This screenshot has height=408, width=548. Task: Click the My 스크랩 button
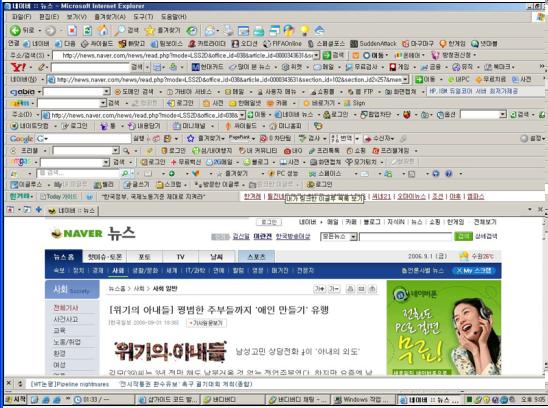(474, 271)
